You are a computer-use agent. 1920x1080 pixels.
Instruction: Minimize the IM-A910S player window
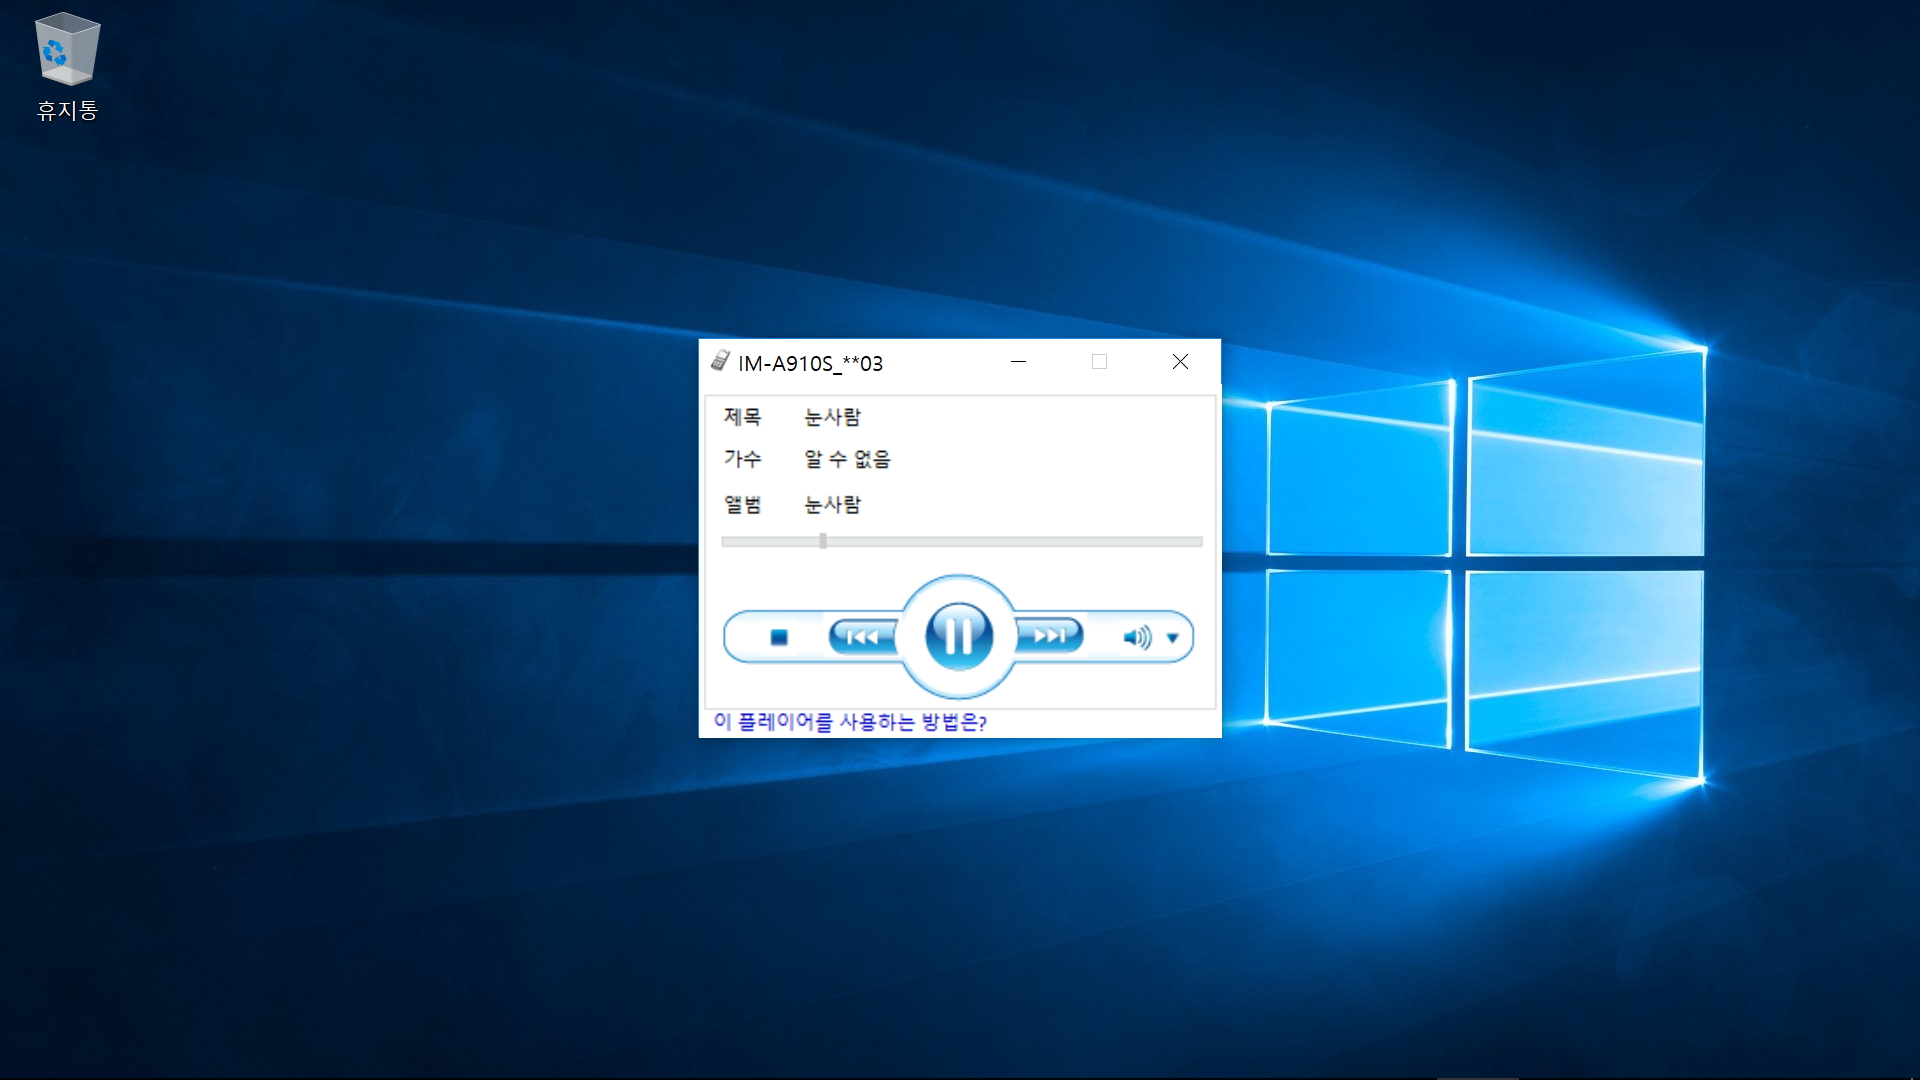1018,362
